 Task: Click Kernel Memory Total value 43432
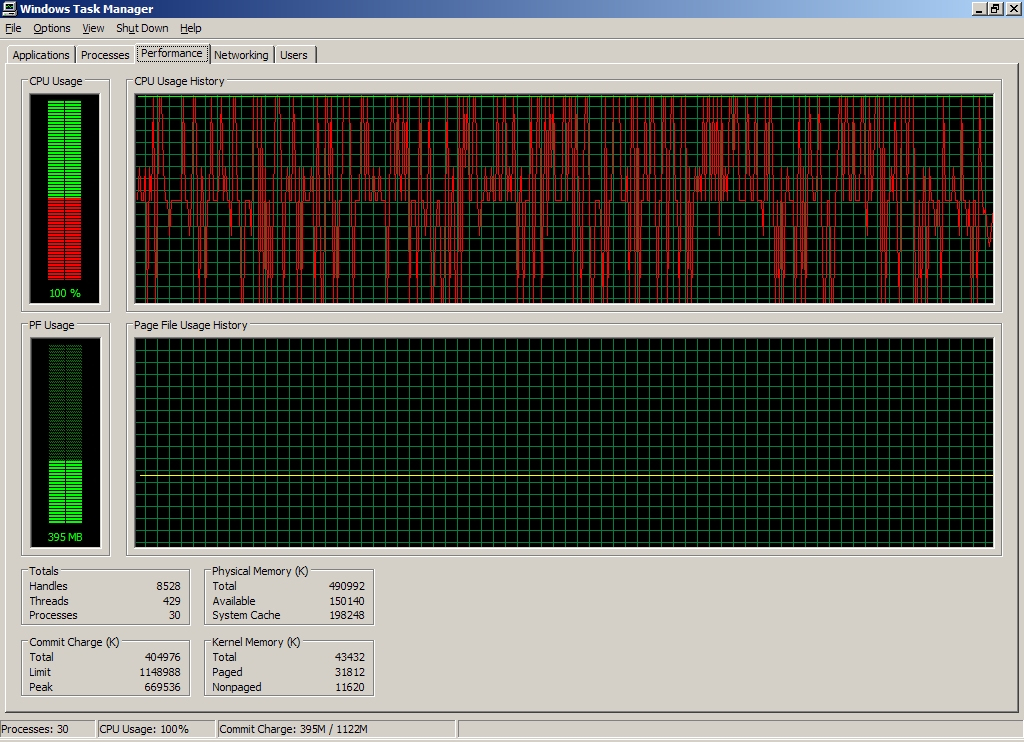349,657
